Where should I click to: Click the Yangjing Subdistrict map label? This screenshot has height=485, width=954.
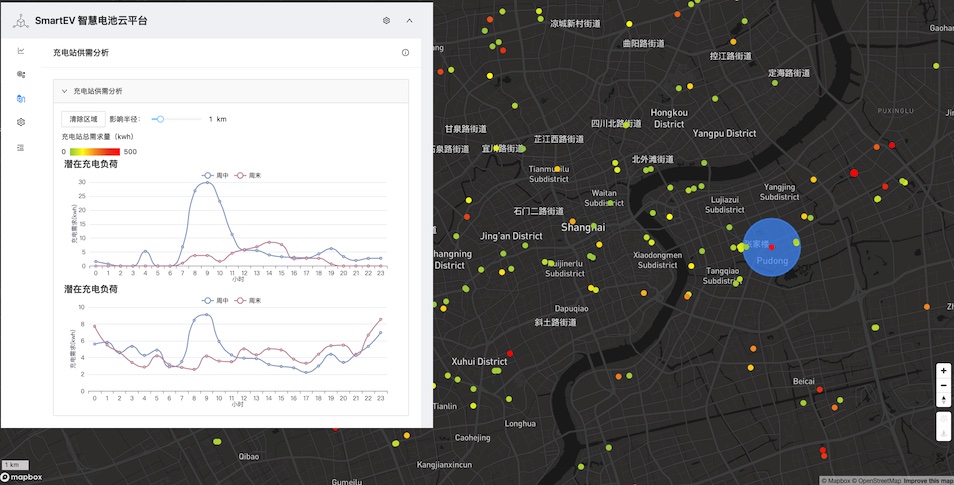[779, 192]
